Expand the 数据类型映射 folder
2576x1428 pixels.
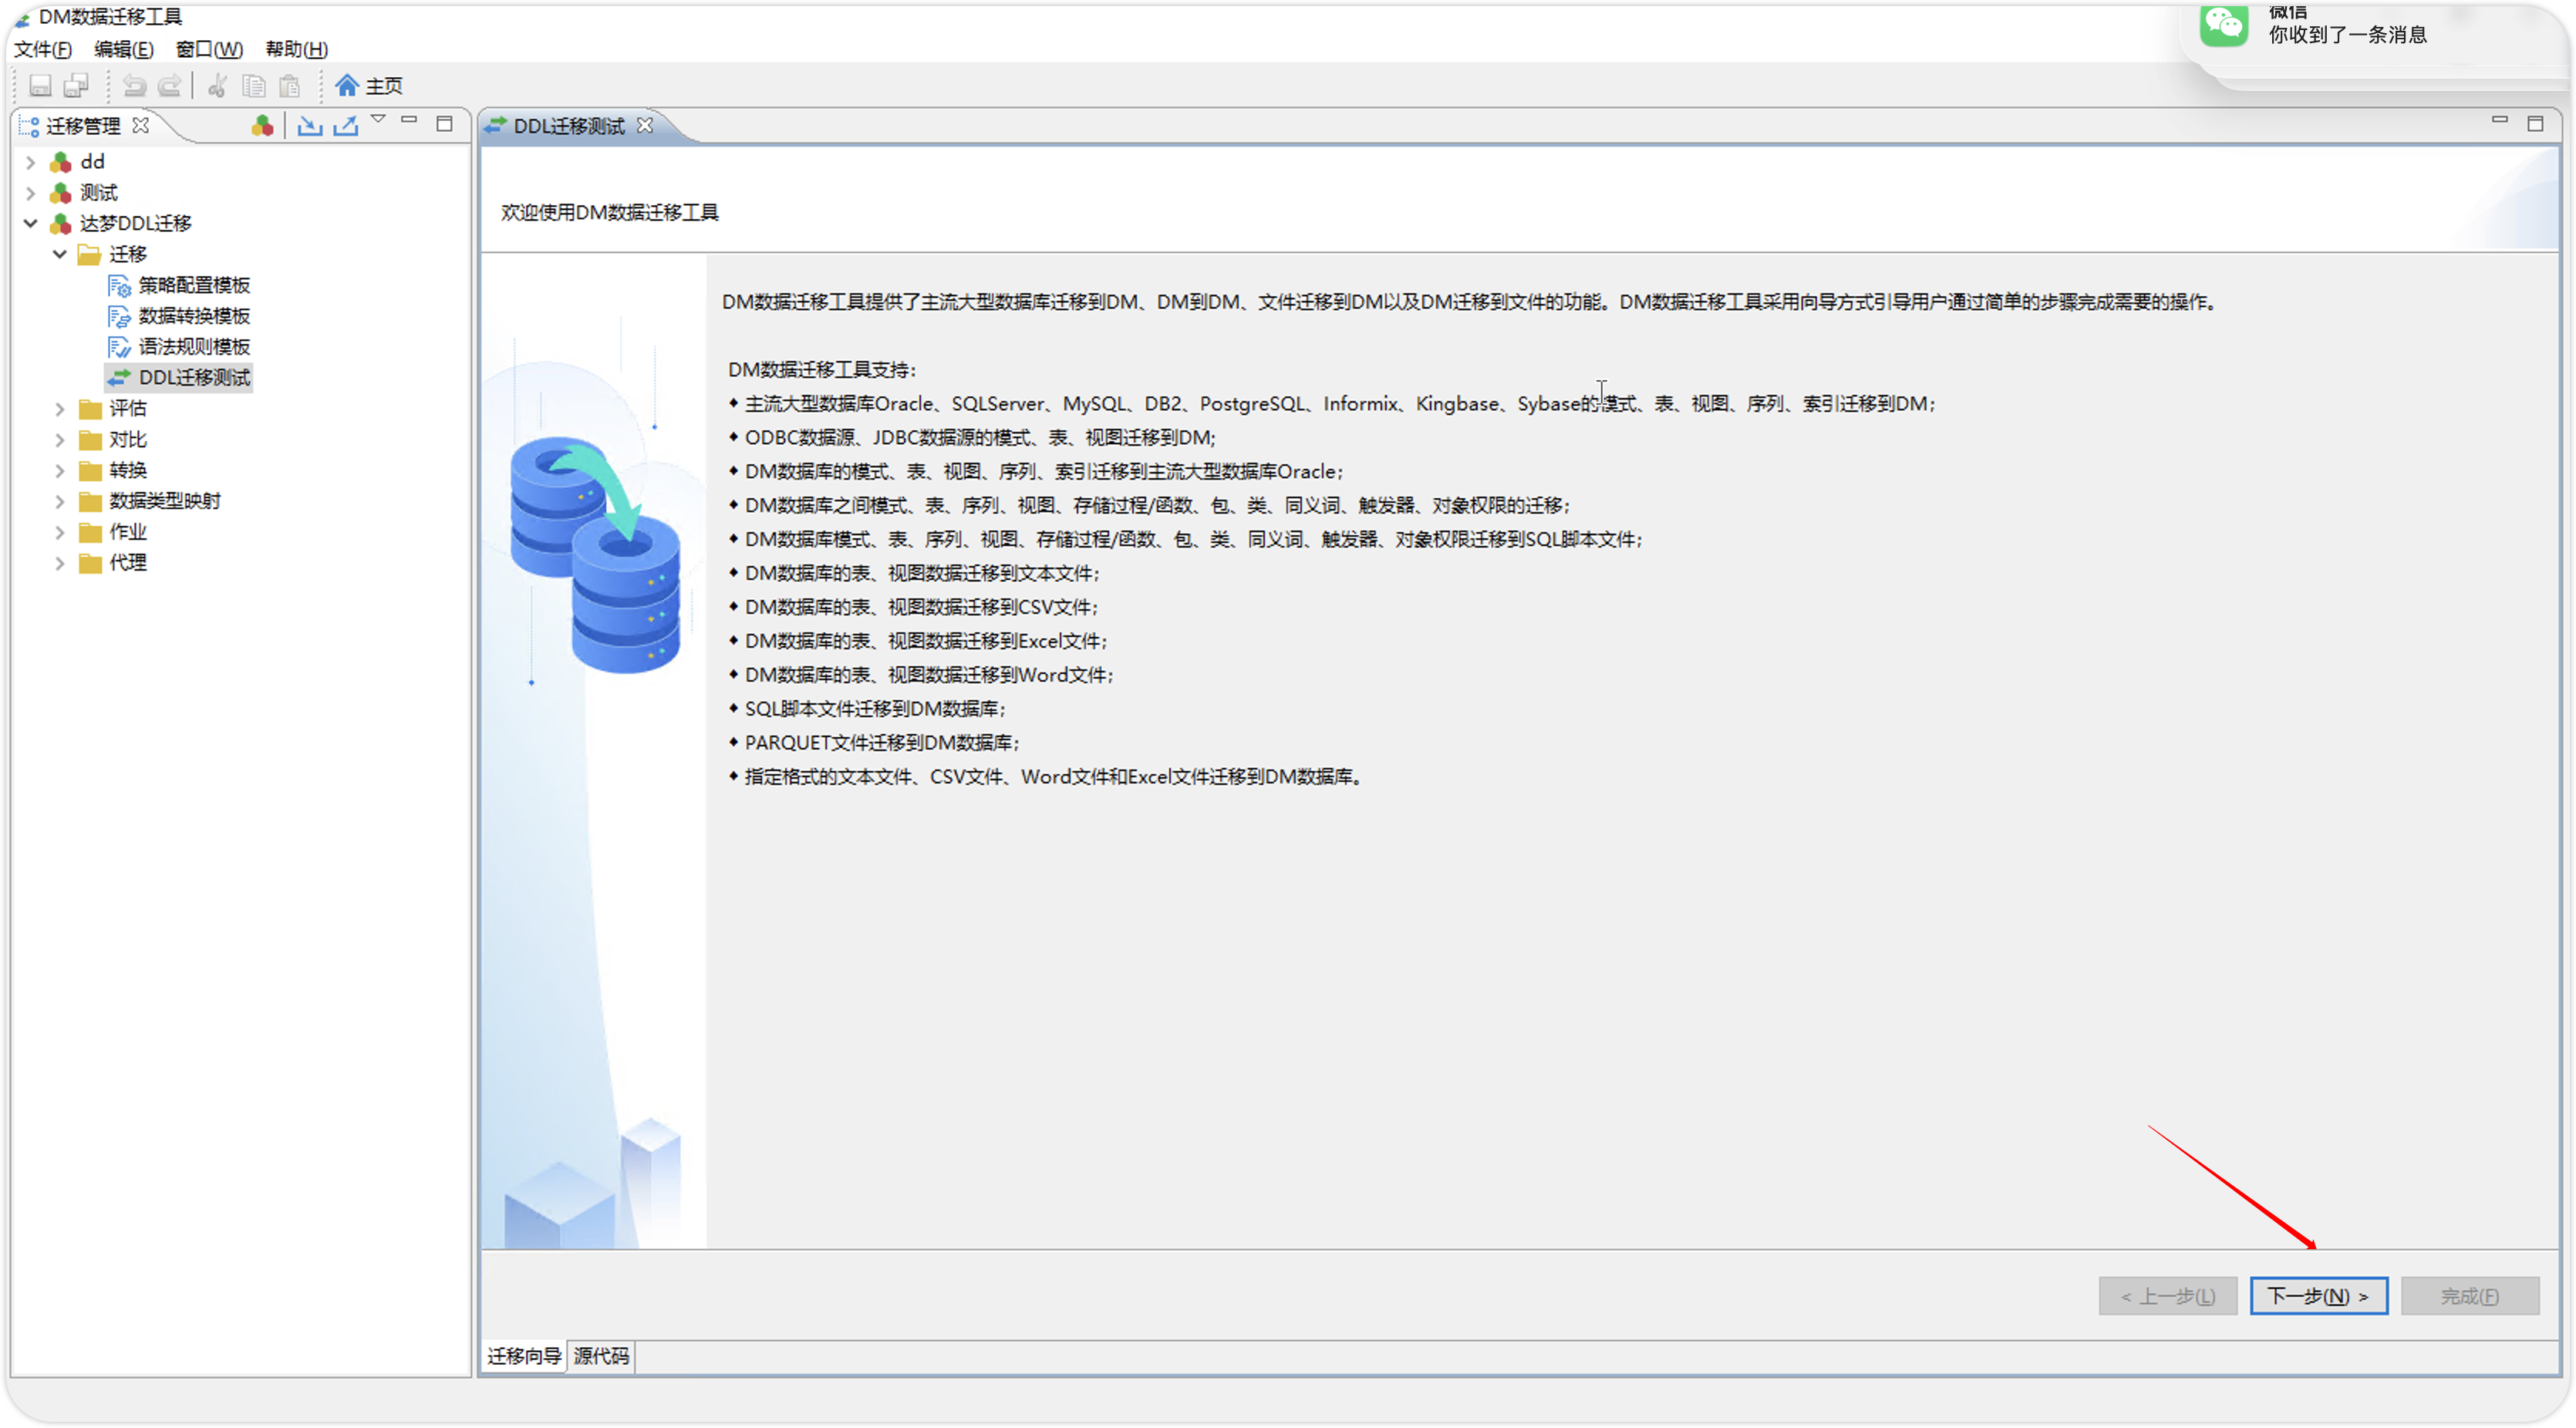point(60,501)
